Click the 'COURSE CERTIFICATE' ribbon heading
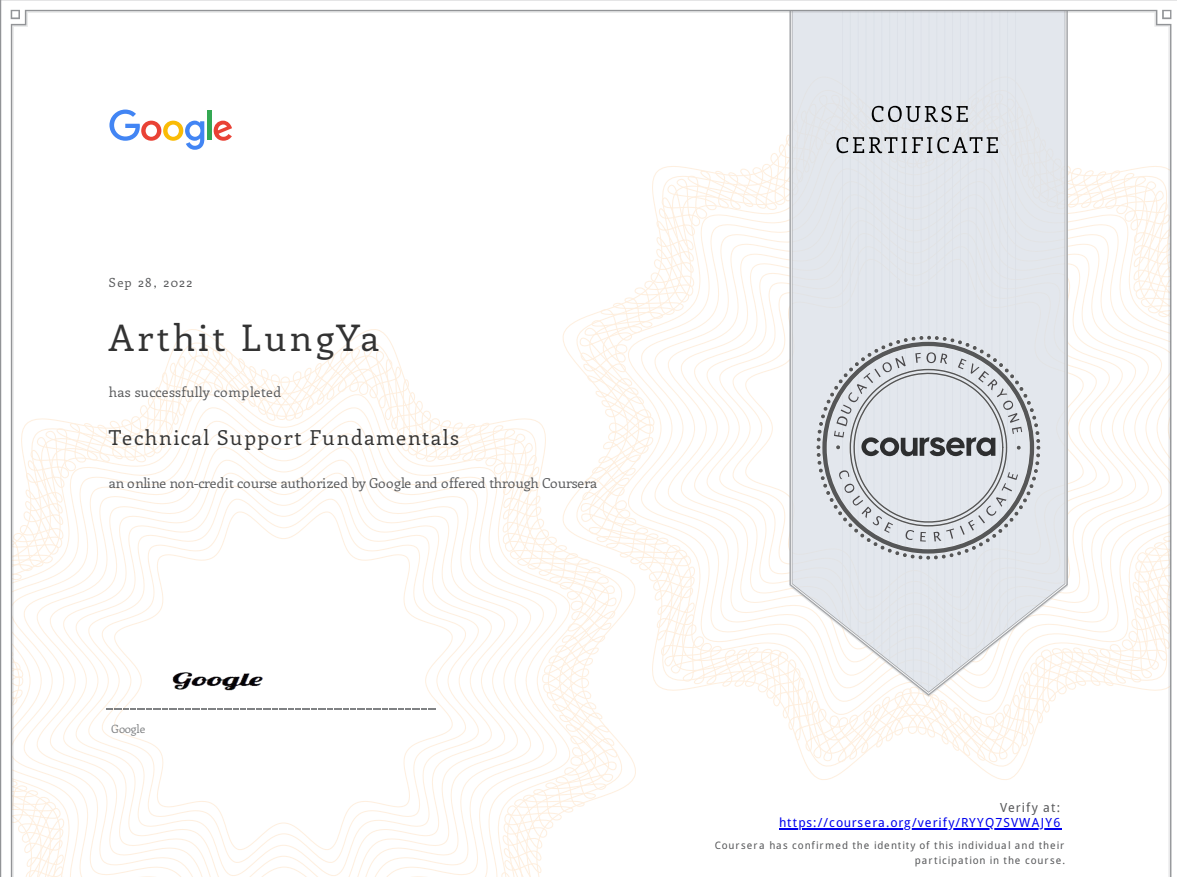 click(918, 130)
